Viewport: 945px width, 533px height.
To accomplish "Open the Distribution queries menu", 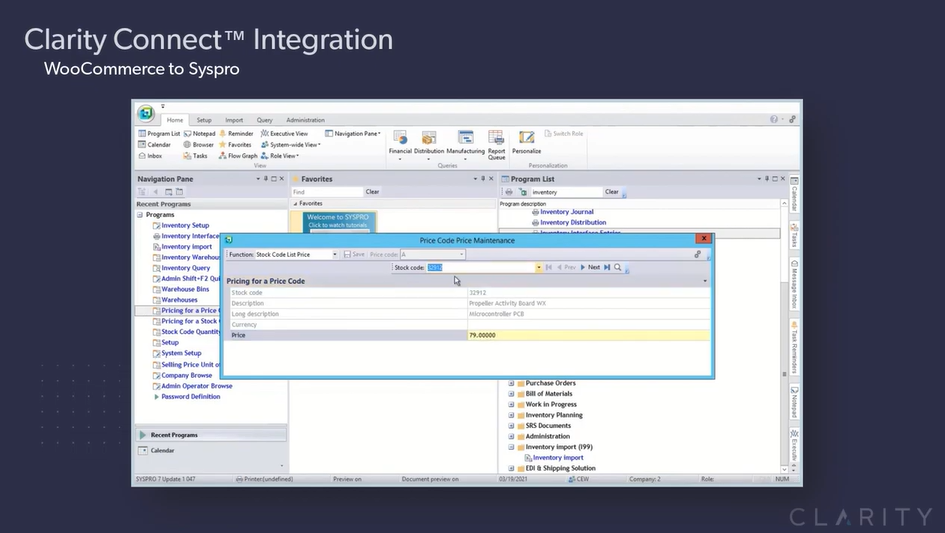I will click(x=429, y=145).
